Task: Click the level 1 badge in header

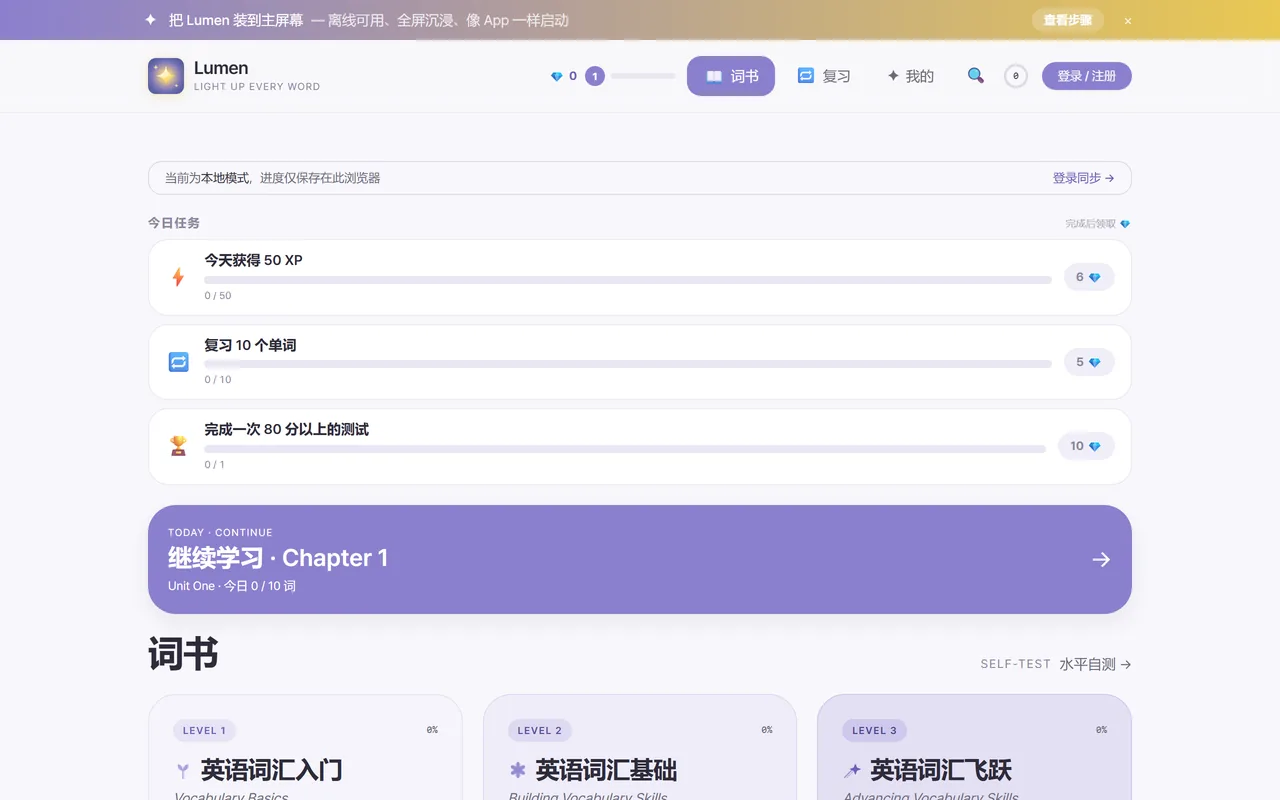Action: click(x=595, y=76)
